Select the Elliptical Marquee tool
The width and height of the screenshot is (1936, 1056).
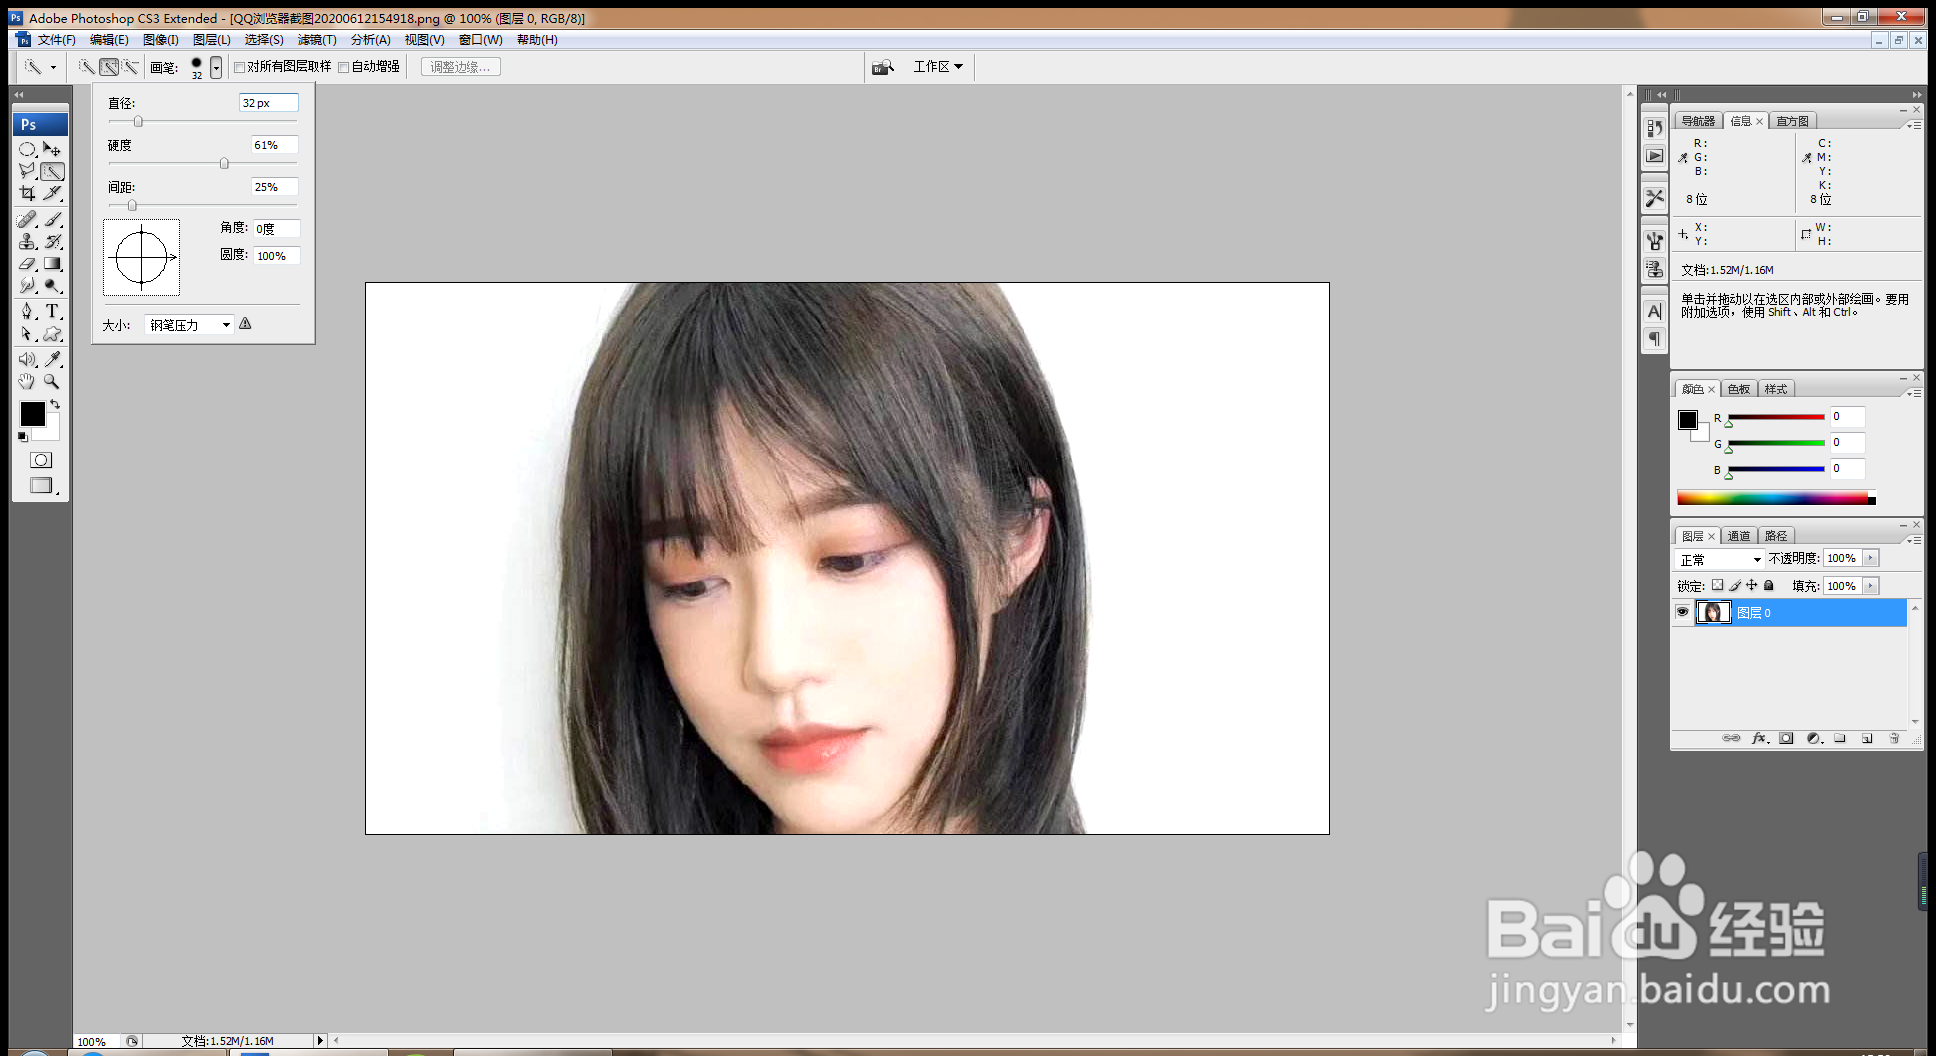click(x=28, y=149)
